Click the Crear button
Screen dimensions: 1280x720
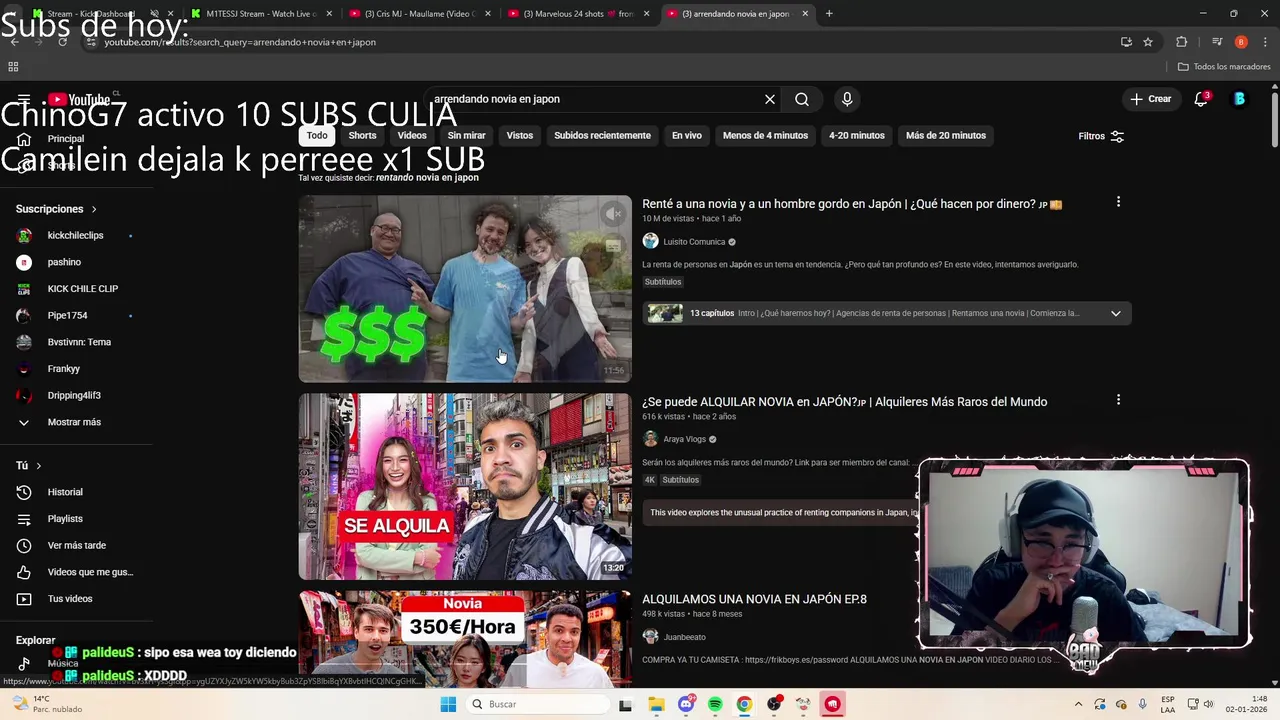click(x=1151, y=99)
